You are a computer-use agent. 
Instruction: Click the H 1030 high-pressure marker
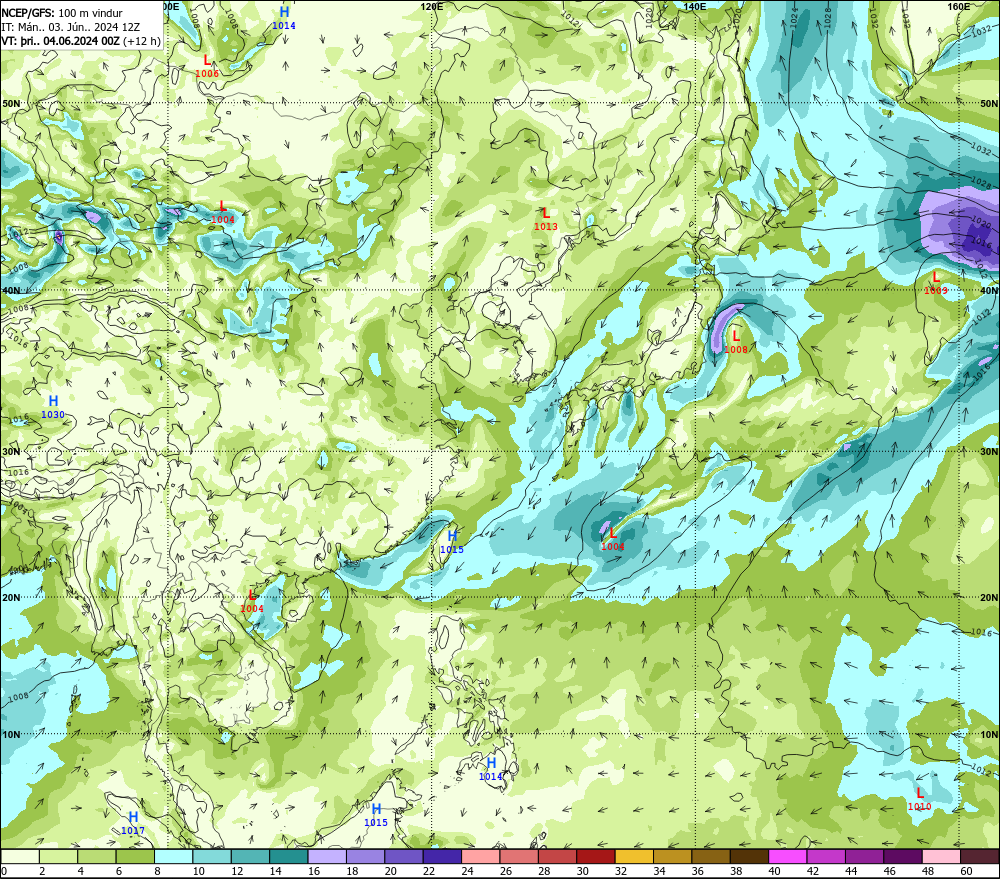pyautogui.click(x=53, y=407)
